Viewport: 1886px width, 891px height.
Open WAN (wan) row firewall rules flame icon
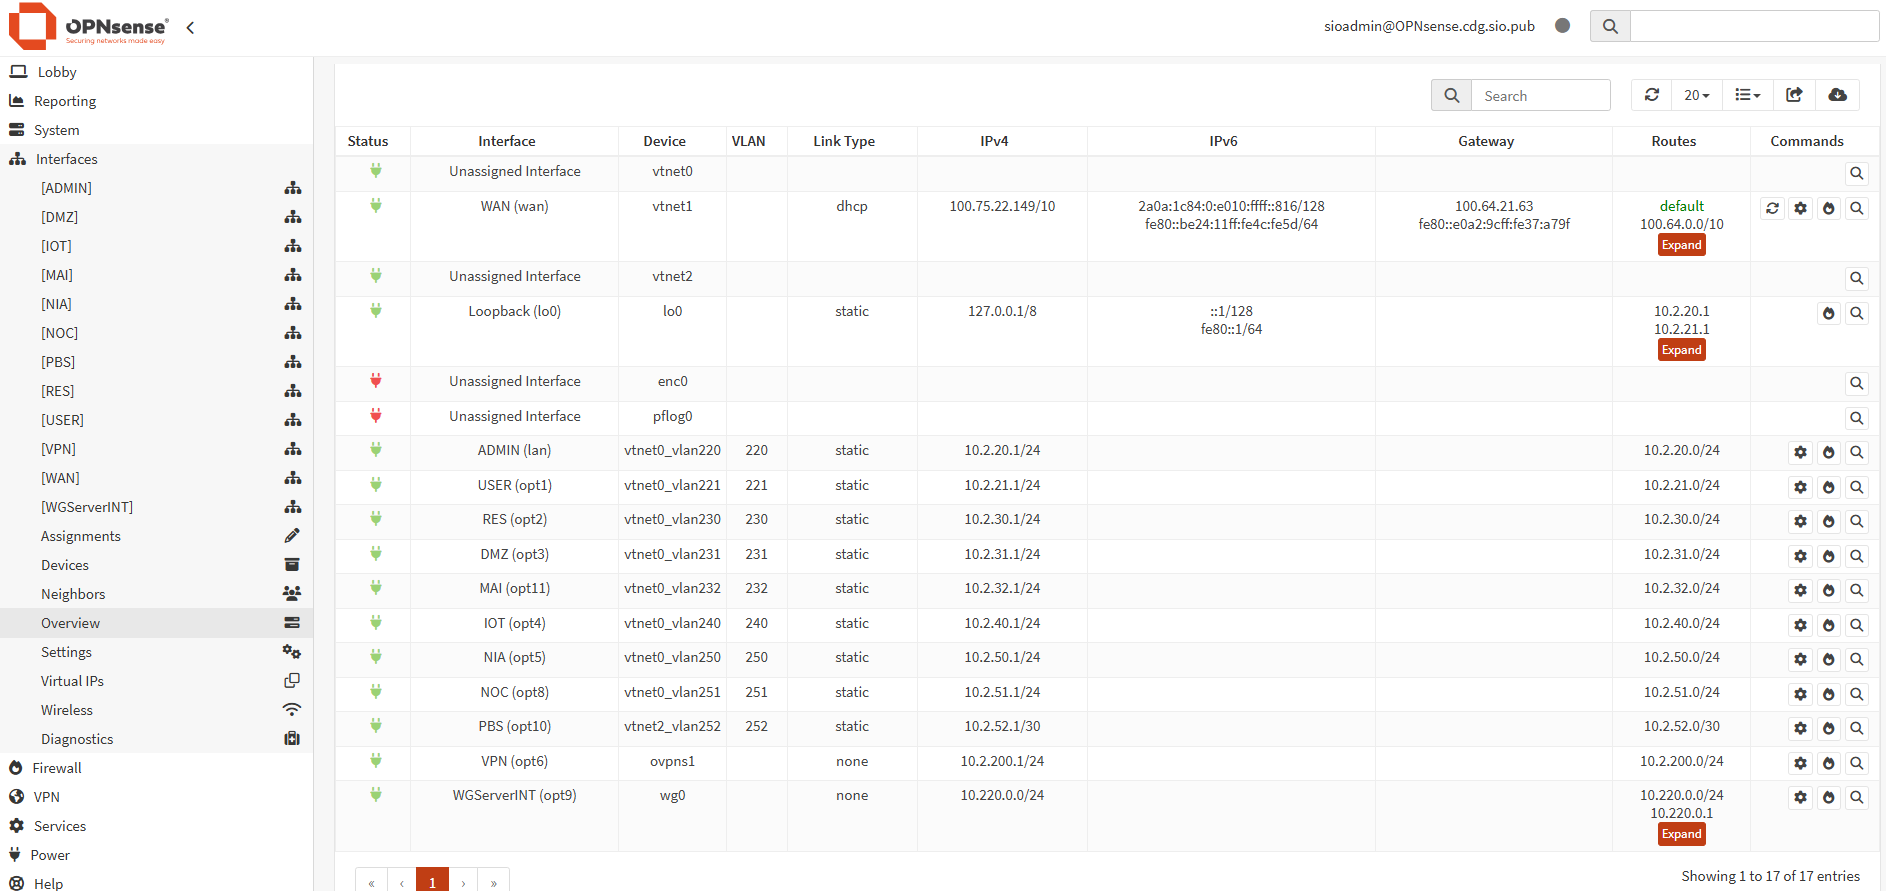click(x=1828, y=208)
